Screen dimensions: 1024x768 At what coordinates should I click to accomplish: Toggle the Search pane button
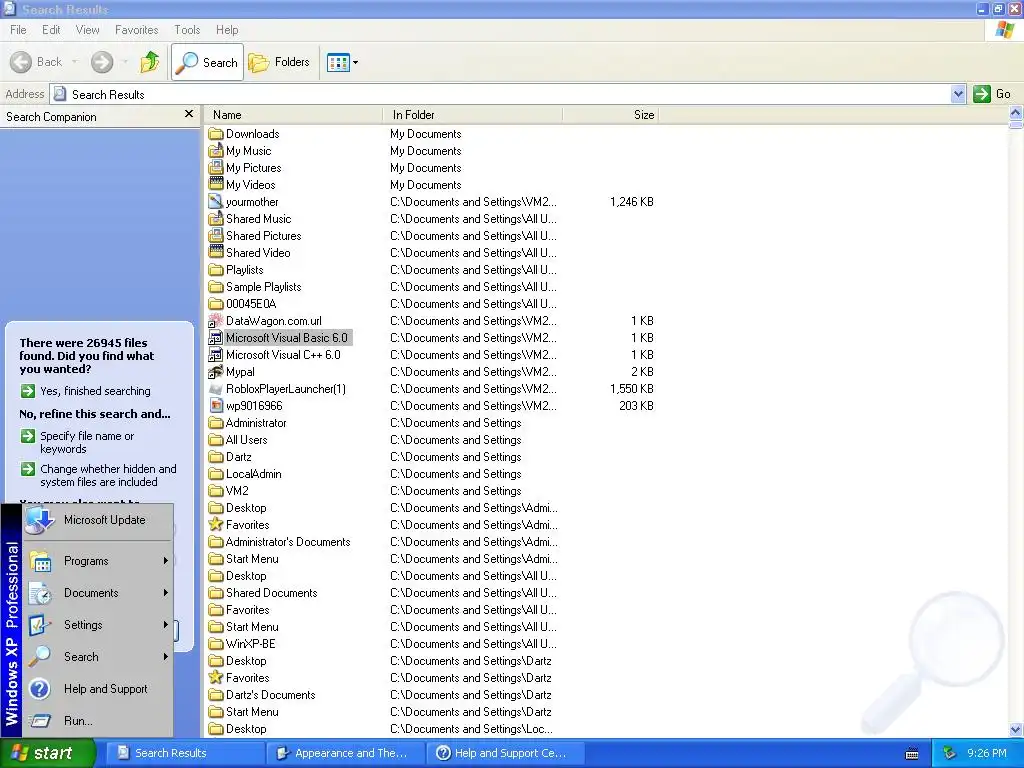207,62
